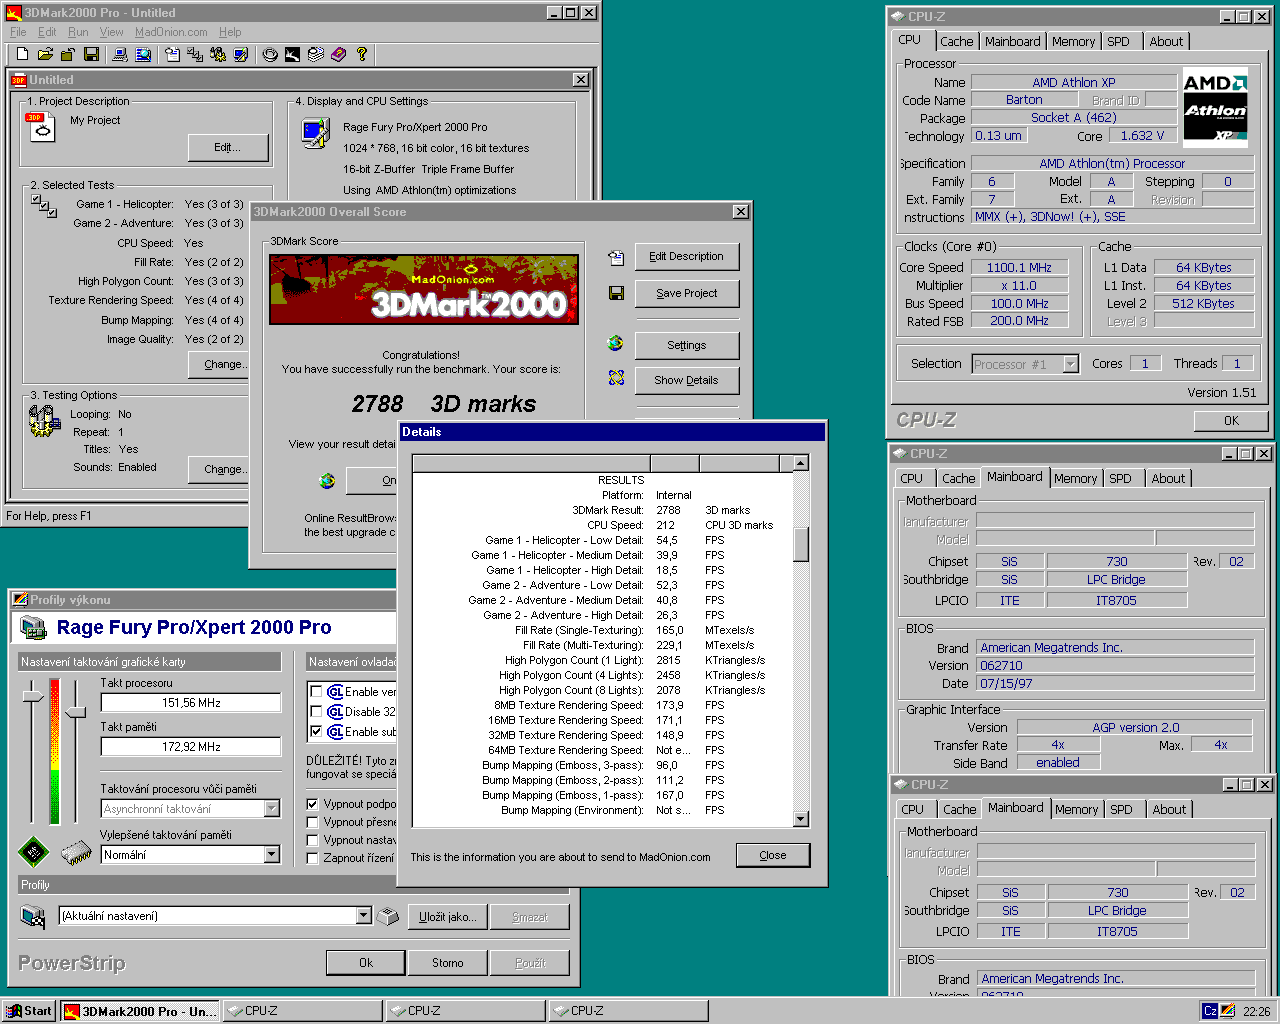Click the monitor profile icon in Profily section
The height and width of the screenshot is (1024, 1280).
[33, 916]
